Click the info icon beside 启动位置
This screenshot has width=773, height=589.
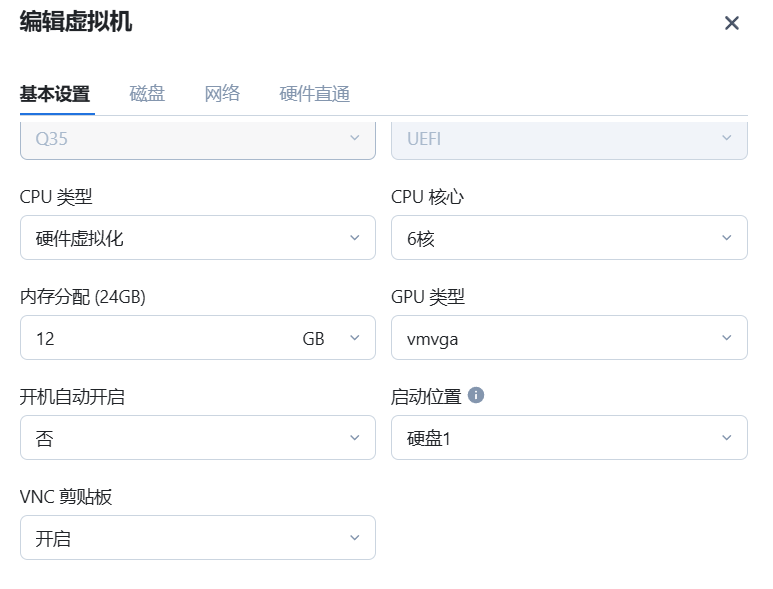tap(476, 395)
